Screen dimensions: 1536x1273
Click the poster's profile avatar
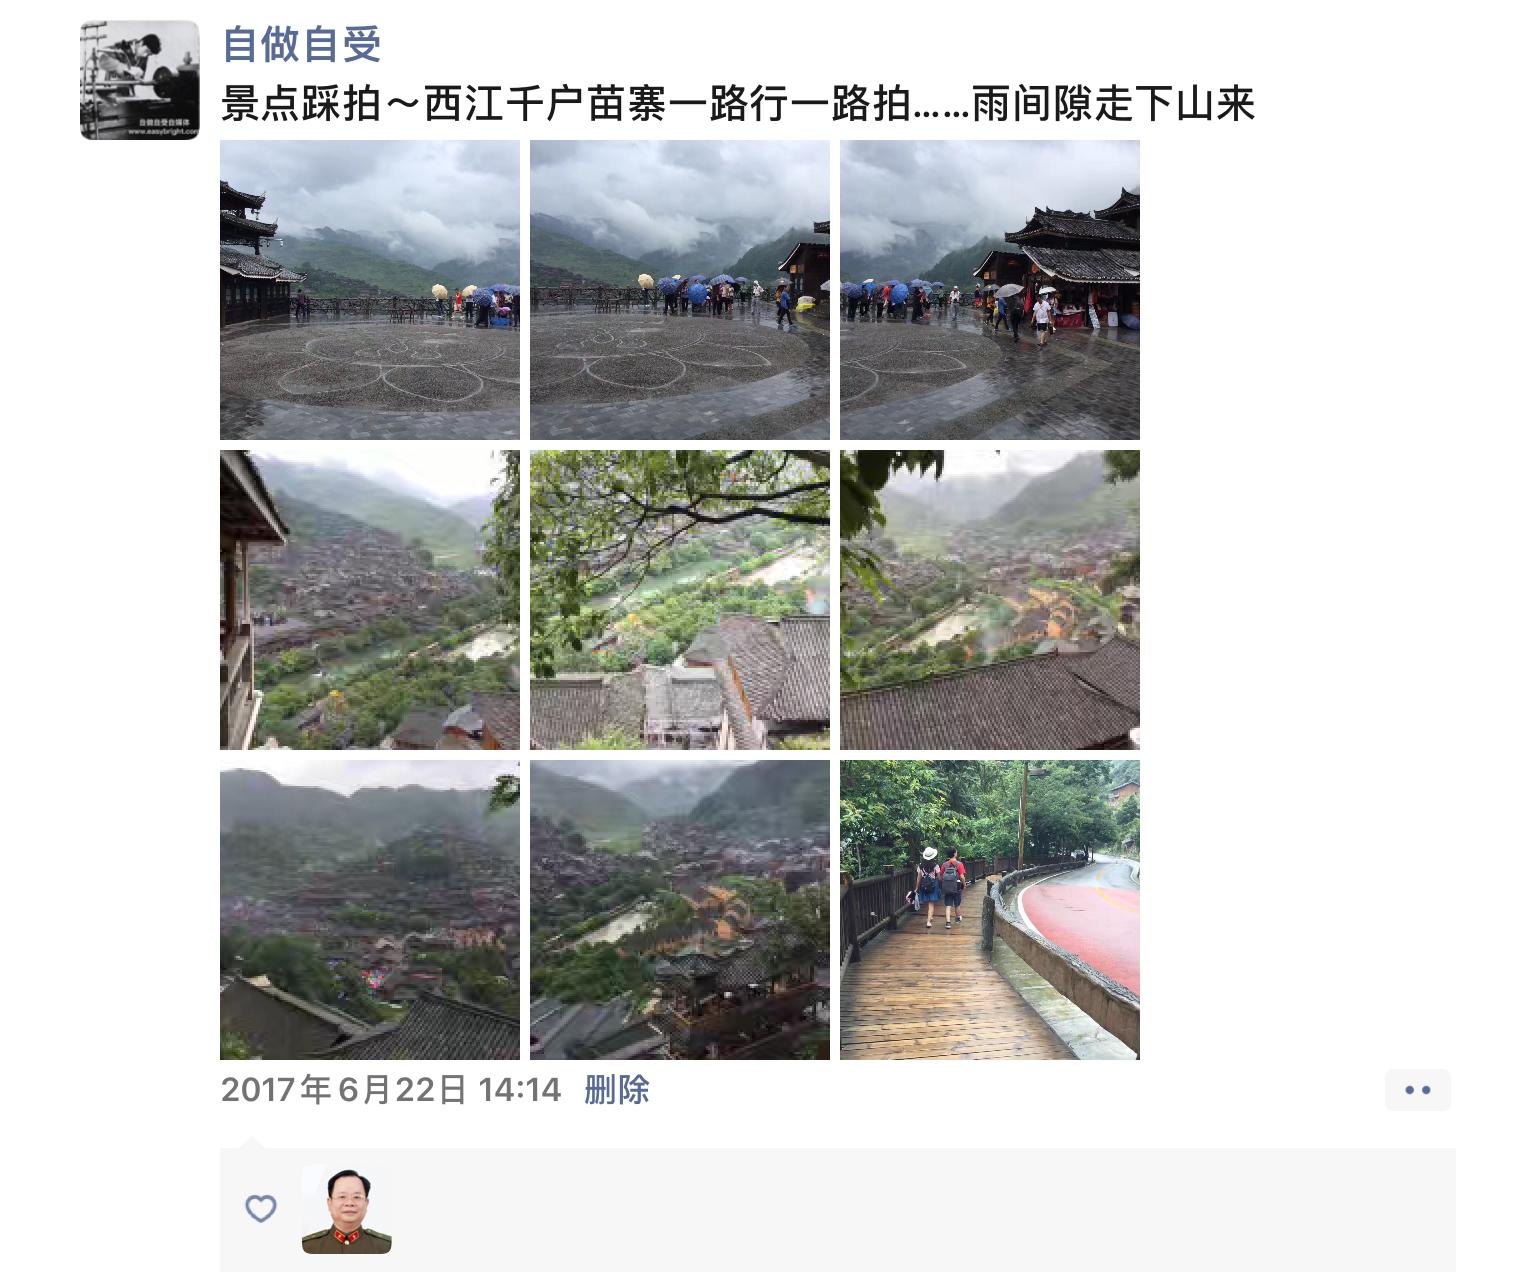click(x=140, y=80)
